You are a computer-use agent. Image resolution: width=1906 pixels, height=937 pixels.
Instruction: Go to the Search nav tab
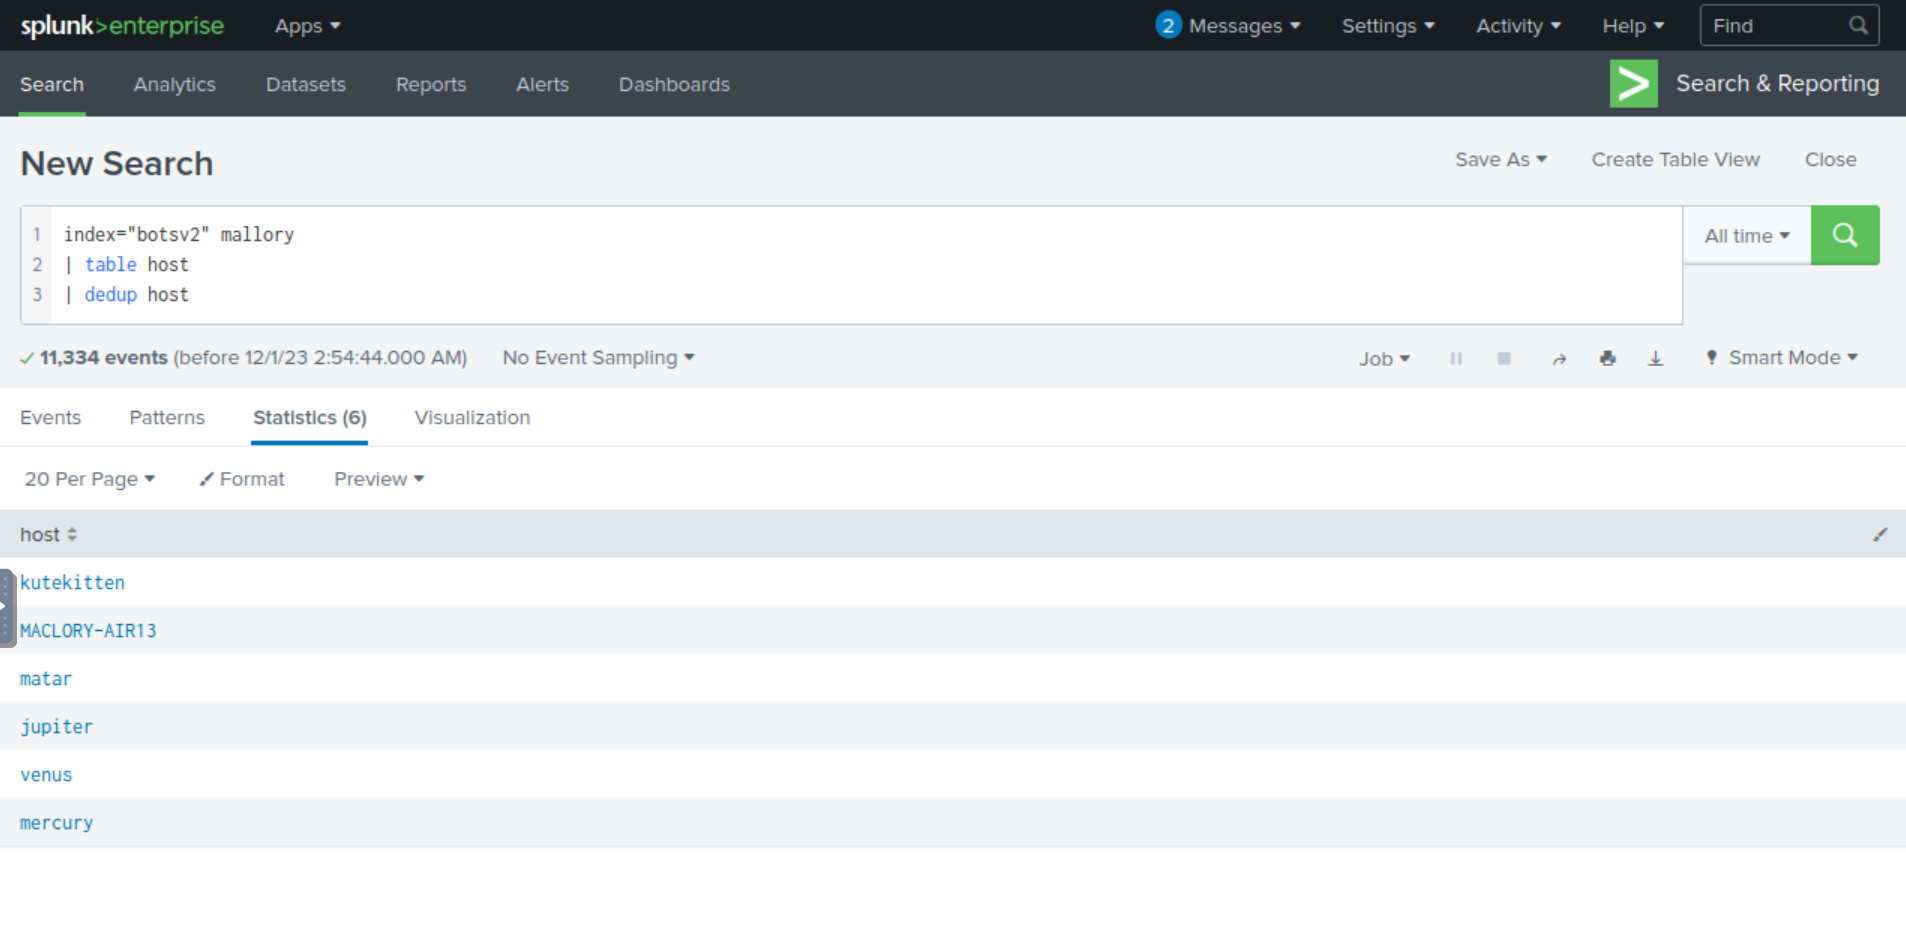pos(52,85)
